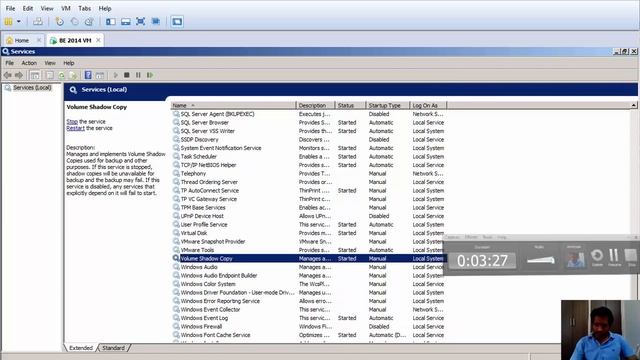Click the 0:03:27 duration display
The image size is (640, 360).
click(482, 260)
